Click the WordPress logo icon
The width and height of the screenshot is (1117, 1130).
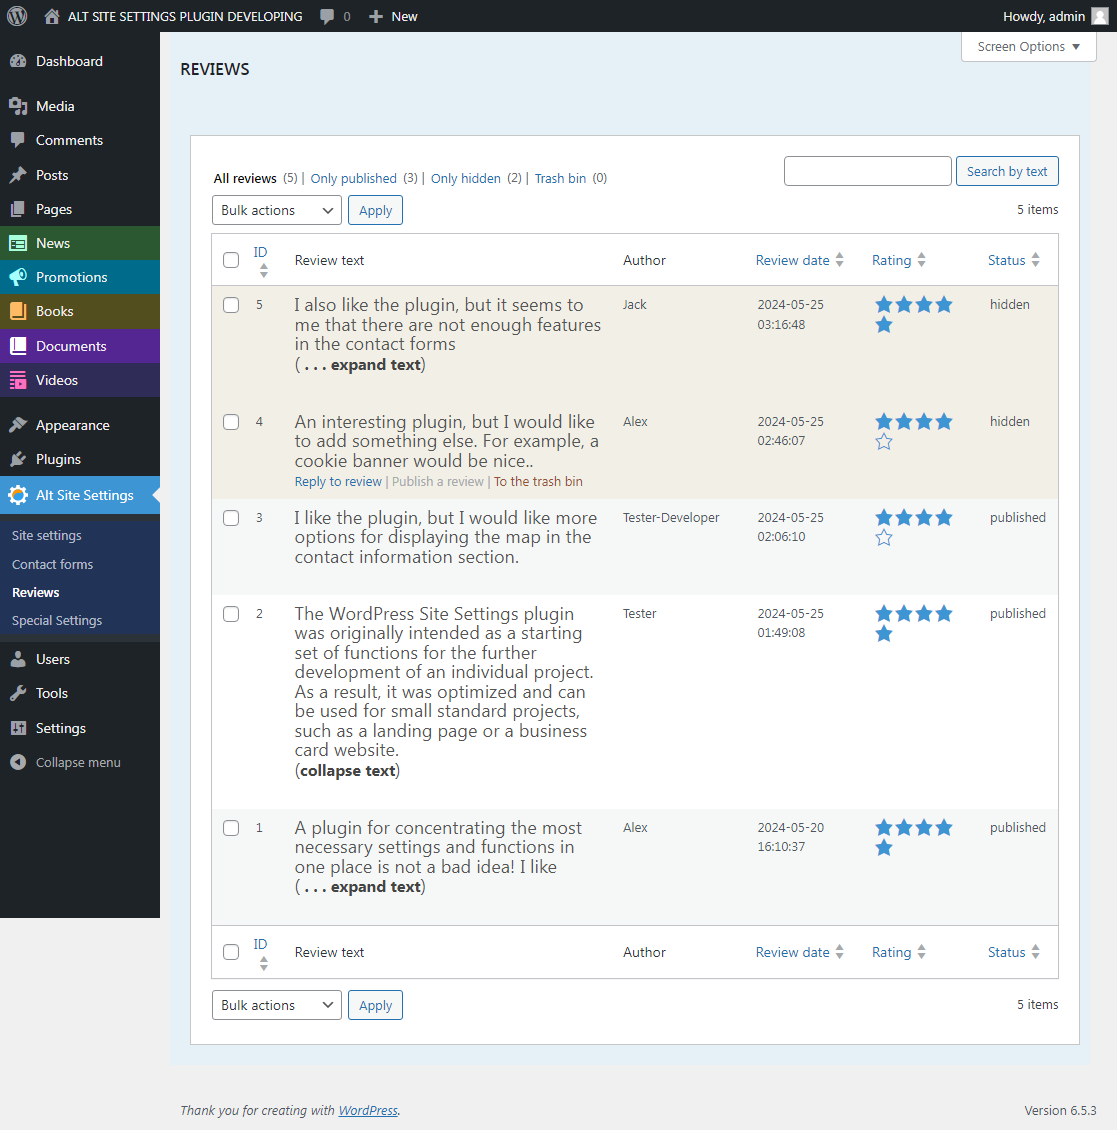point(17,16)
